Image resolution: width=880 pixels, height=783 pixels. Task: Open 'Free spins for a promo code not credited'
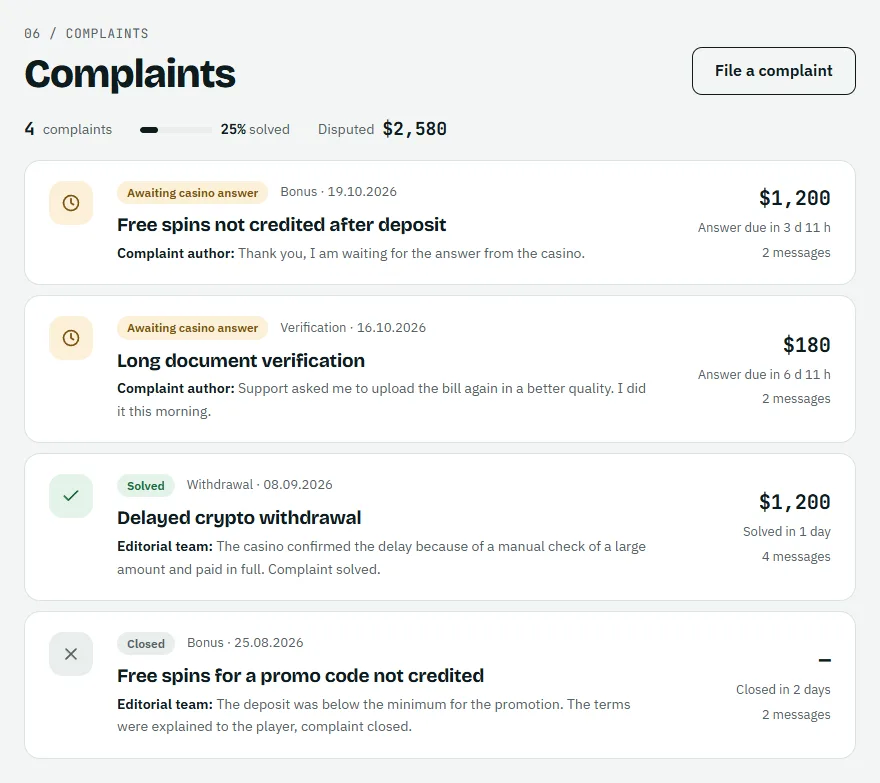coord(300,675)
